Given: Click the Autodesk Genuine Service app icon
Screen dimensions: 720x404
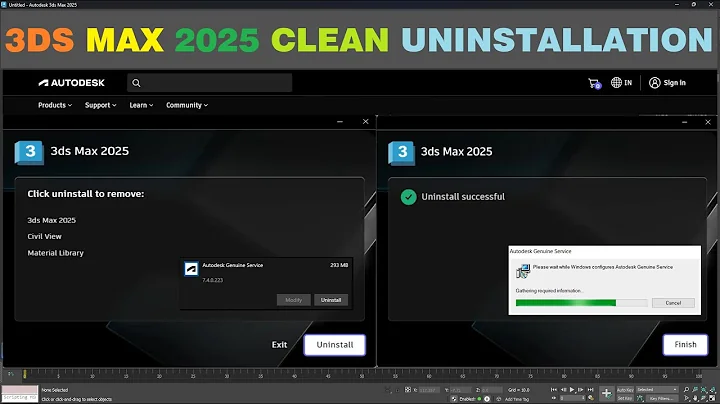Looking at the screenshot, I should tap(191, 269).
